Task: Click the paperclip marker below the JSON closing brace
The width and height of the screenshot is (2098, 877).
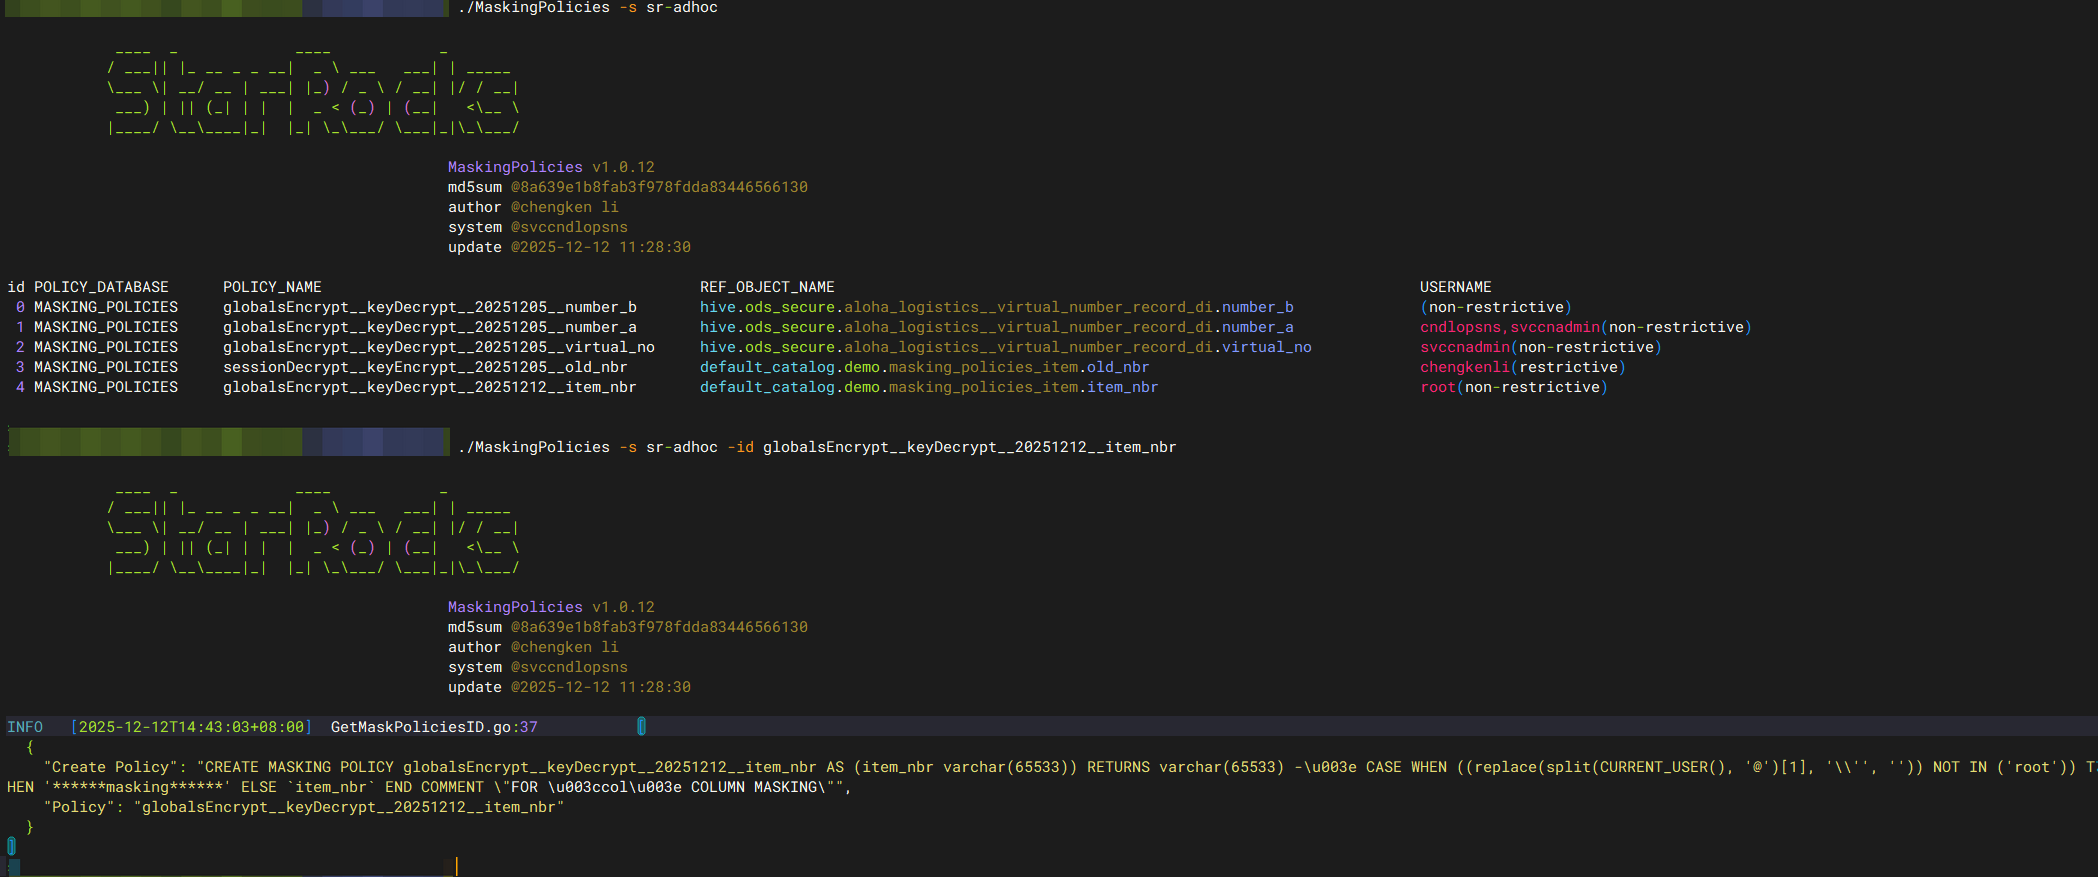Action: pyautogui.click(x=11, y=846)
